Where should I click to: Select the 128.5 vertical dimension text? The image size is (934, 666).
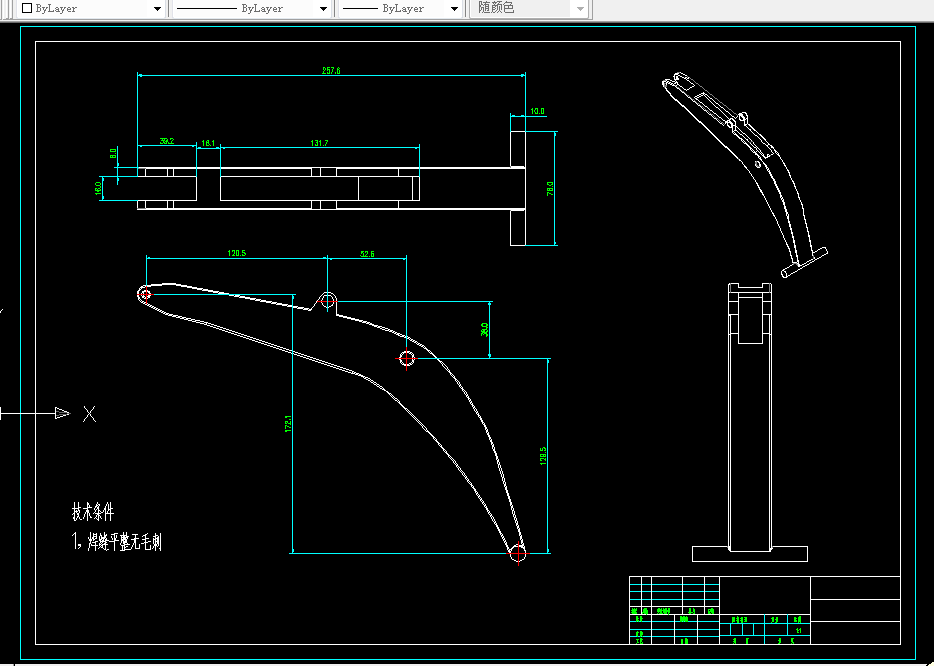tap(543, 456)
